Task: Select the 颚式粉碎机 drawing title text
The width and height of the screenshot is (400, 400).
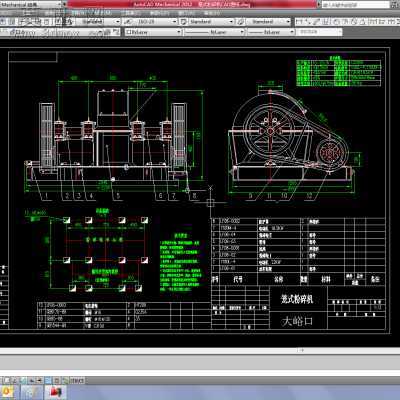Action: coord(297,299)
